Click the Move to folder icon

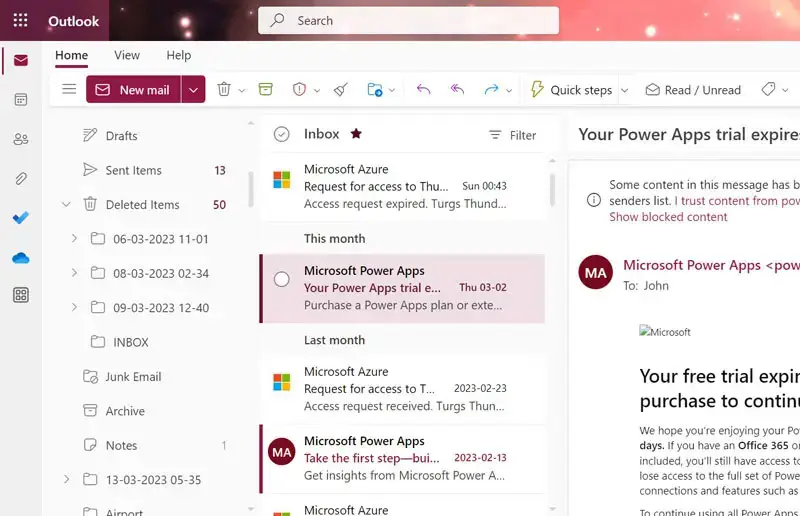coord(375,89)
